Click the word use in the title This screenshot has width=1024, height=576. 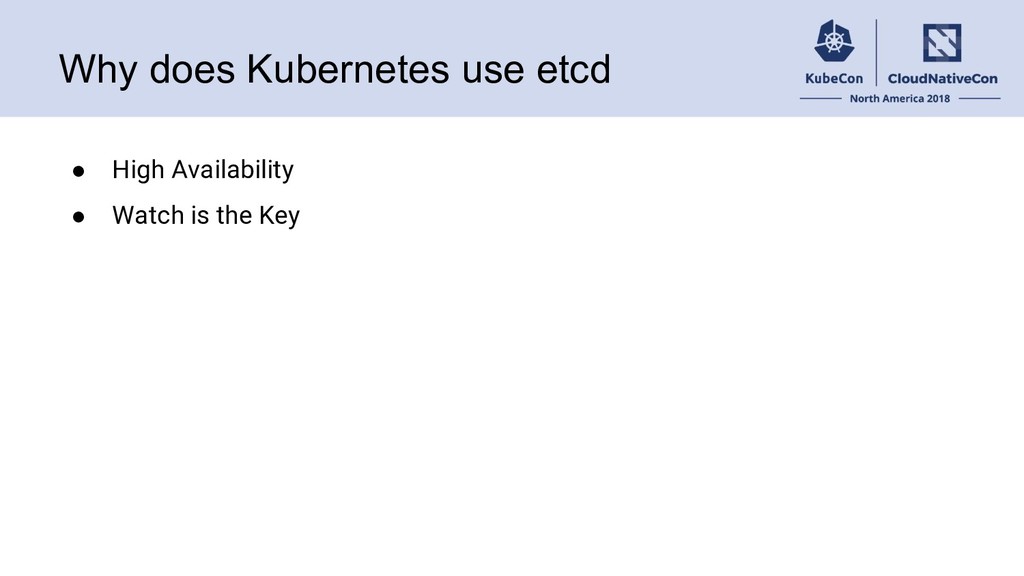point(493,71)
